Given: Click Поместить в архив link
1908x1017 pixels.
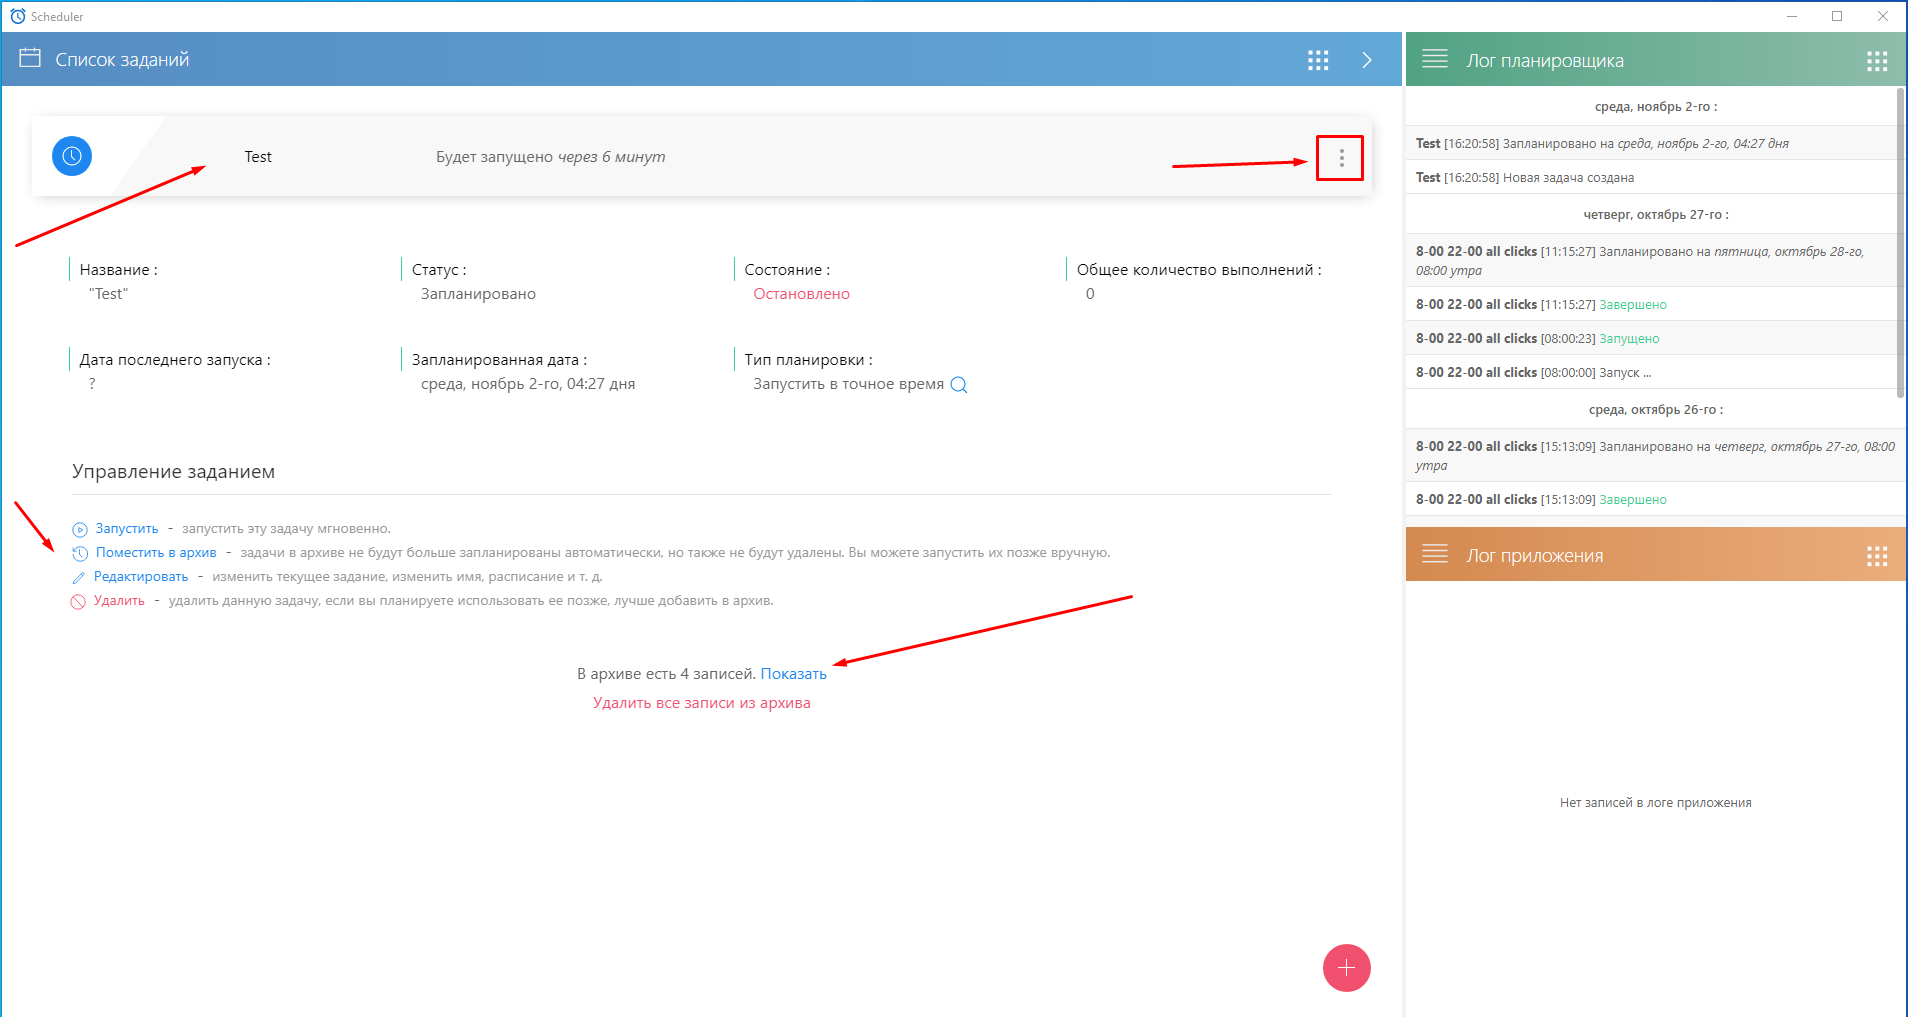Looking at the screenshot, I should (x=156, y=553).
